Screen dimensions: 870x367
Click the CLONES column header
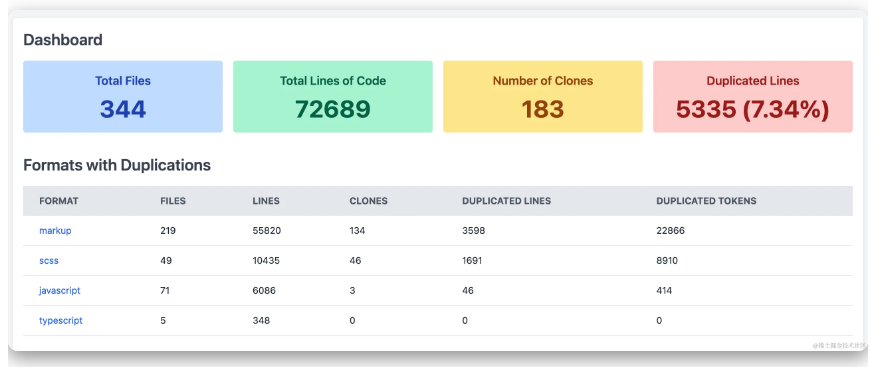click(x=368, y=201)
